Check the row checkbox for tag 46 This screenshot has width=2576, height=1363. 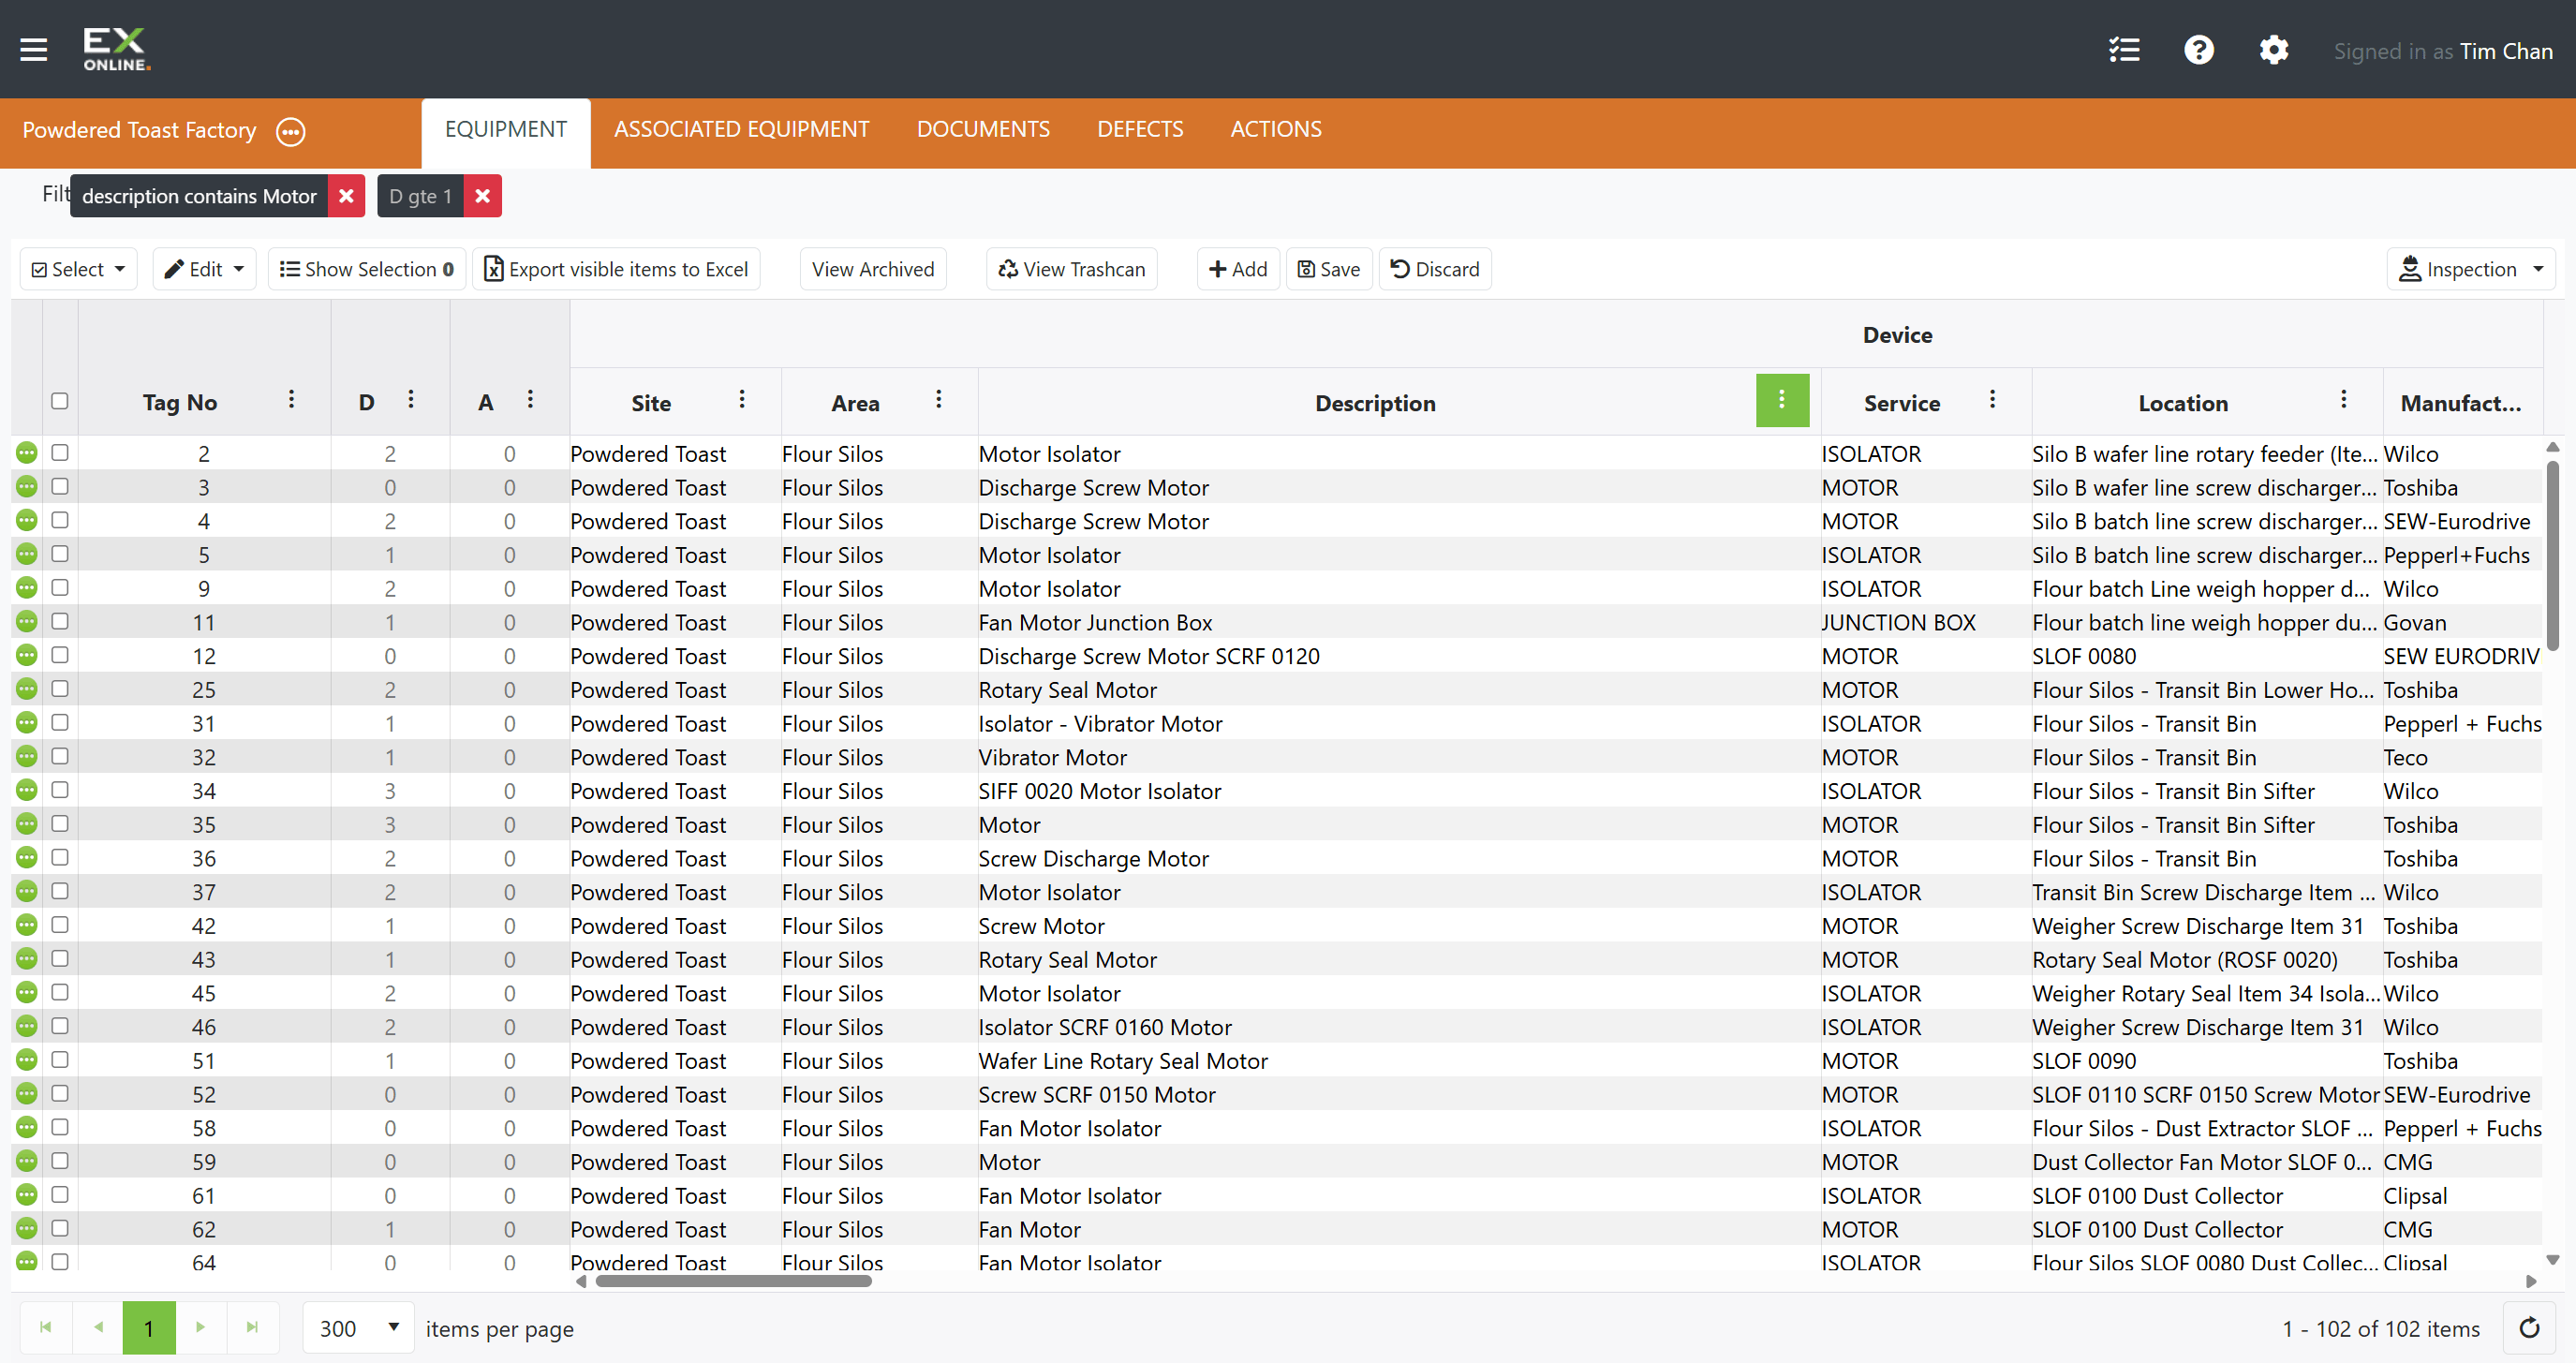click(x=60, y=1026)
